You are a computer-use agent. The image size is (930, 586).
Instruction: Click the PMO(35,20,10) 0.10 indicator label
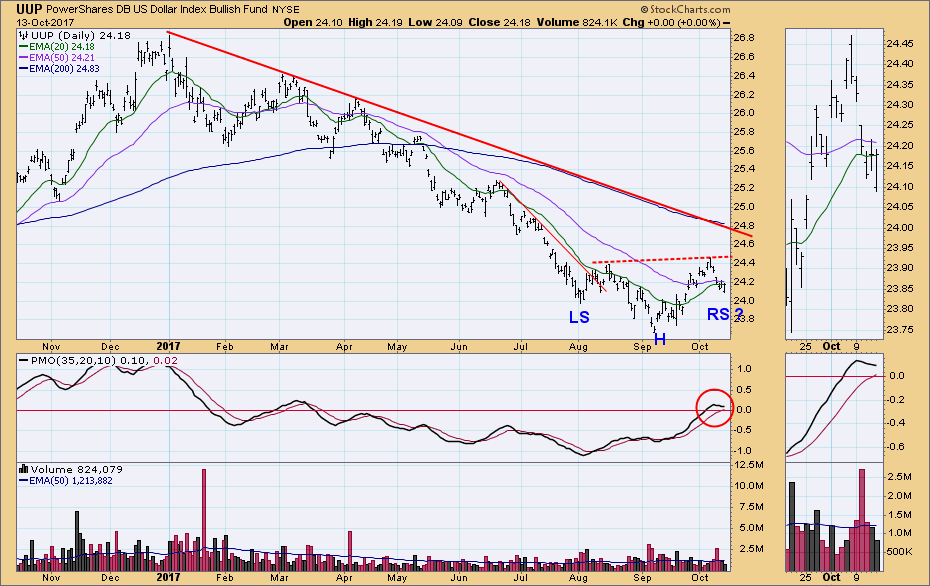click(x=85, y=361)
